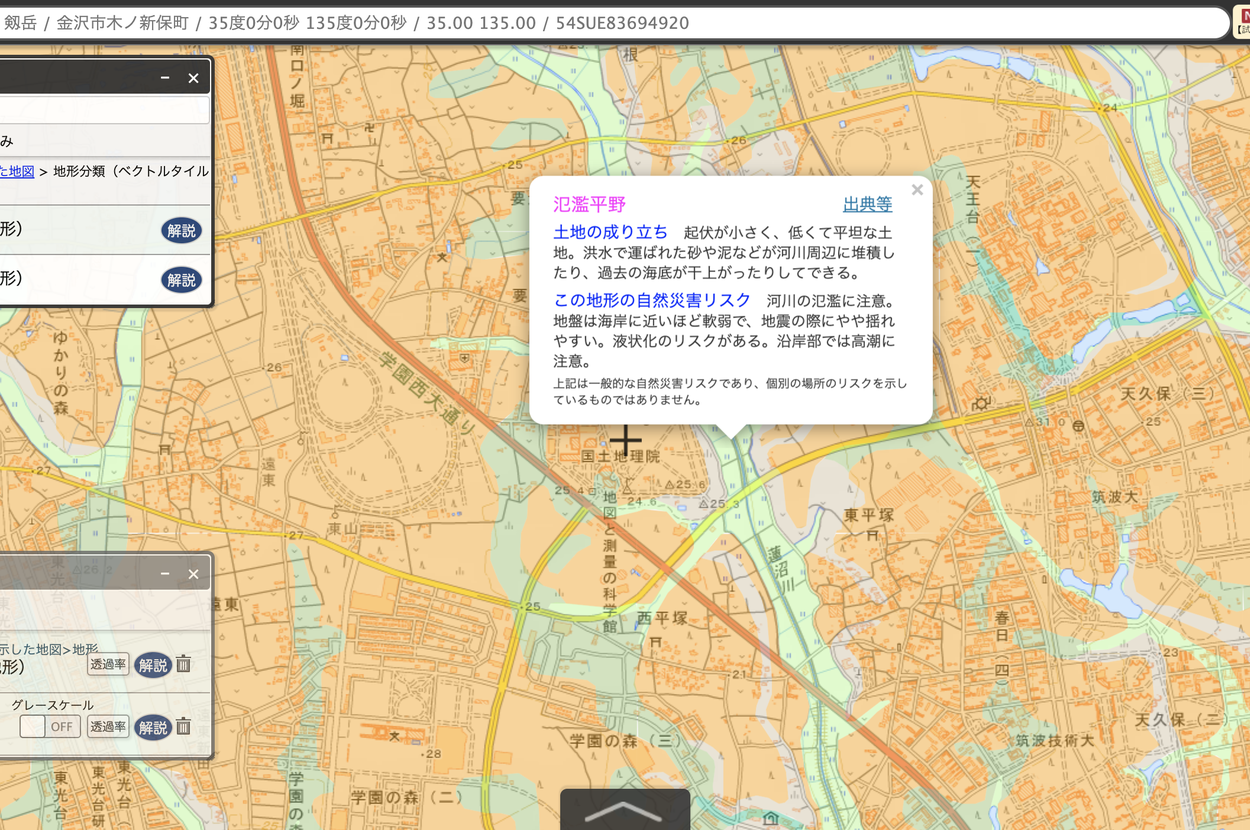
Task: Open 解説 for top selected layer
Action: 152,665
